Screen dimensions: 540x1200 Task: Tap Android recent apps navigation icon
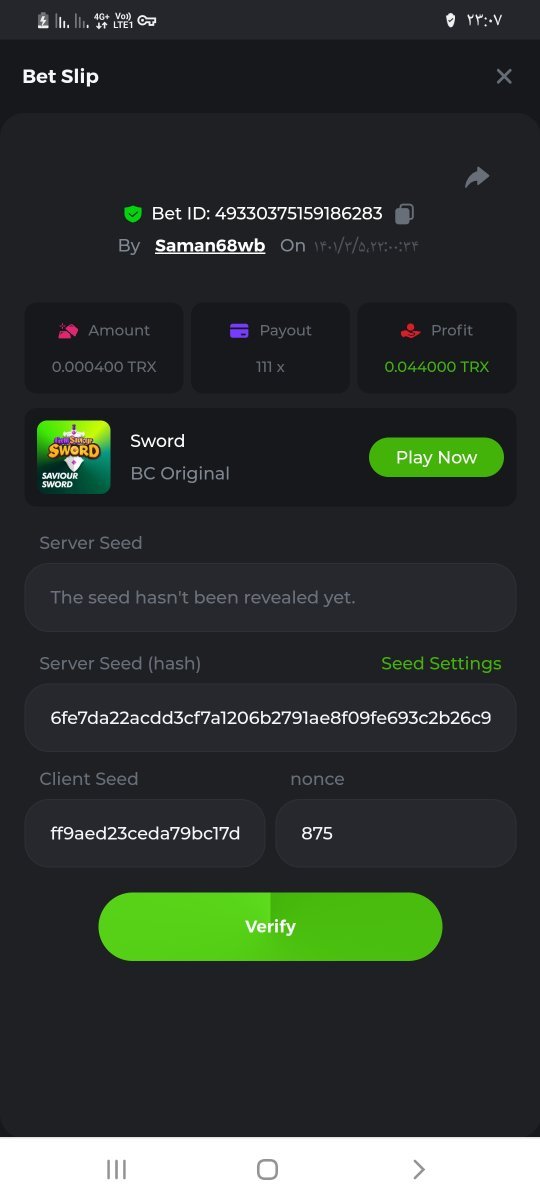116,1169
